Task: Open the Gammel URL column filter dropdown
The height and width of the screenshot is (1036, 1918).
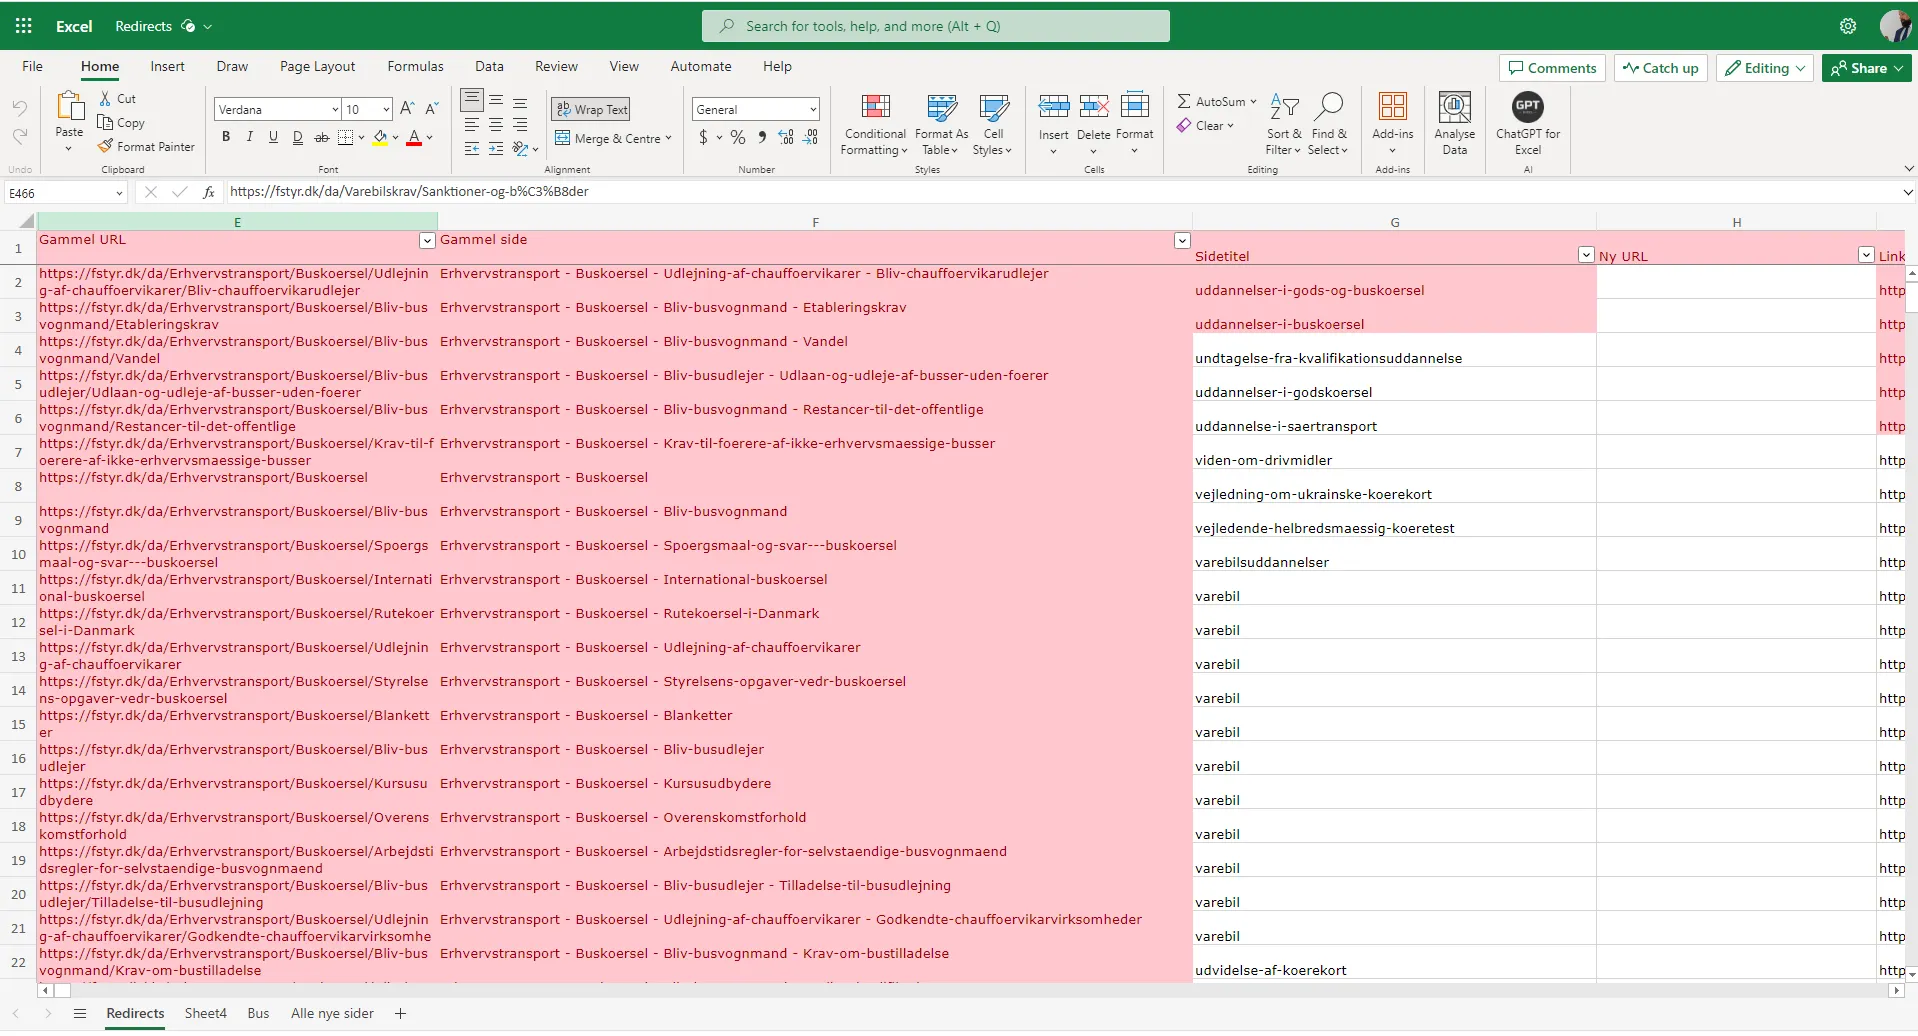Action: [x=427, y=241]
